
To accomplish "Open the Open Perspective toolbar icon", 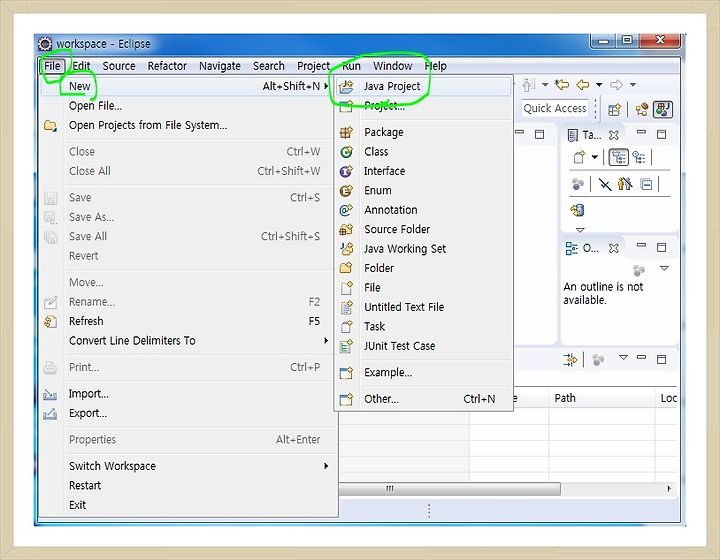I will (614, 110).
